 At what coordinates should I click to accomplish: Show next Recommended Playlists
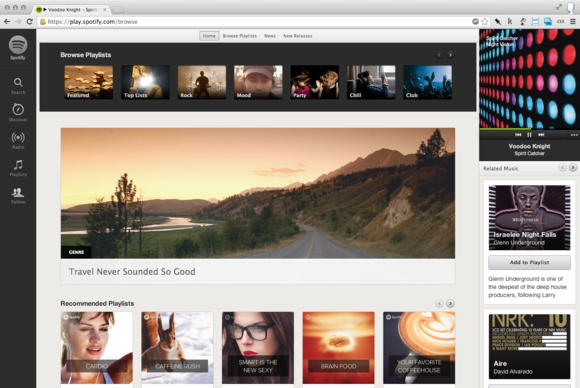pyautogui.click(x=450, y=304)
